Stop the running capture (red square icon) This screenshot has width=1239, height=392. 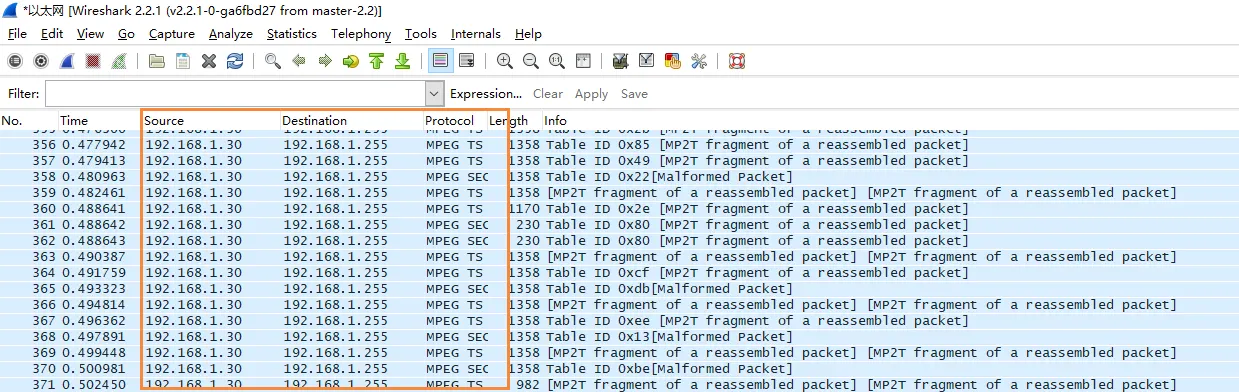93,61
